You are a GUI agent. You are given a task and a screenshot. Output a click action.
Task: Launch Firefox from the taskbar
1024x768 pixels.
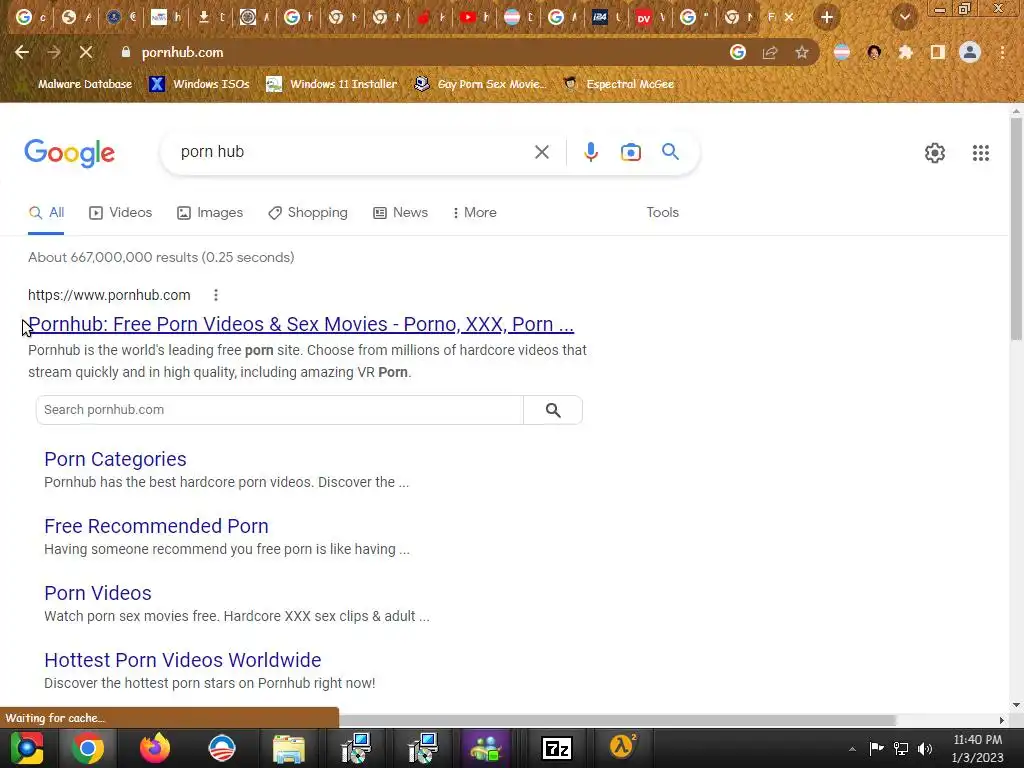tap(155, 748)
